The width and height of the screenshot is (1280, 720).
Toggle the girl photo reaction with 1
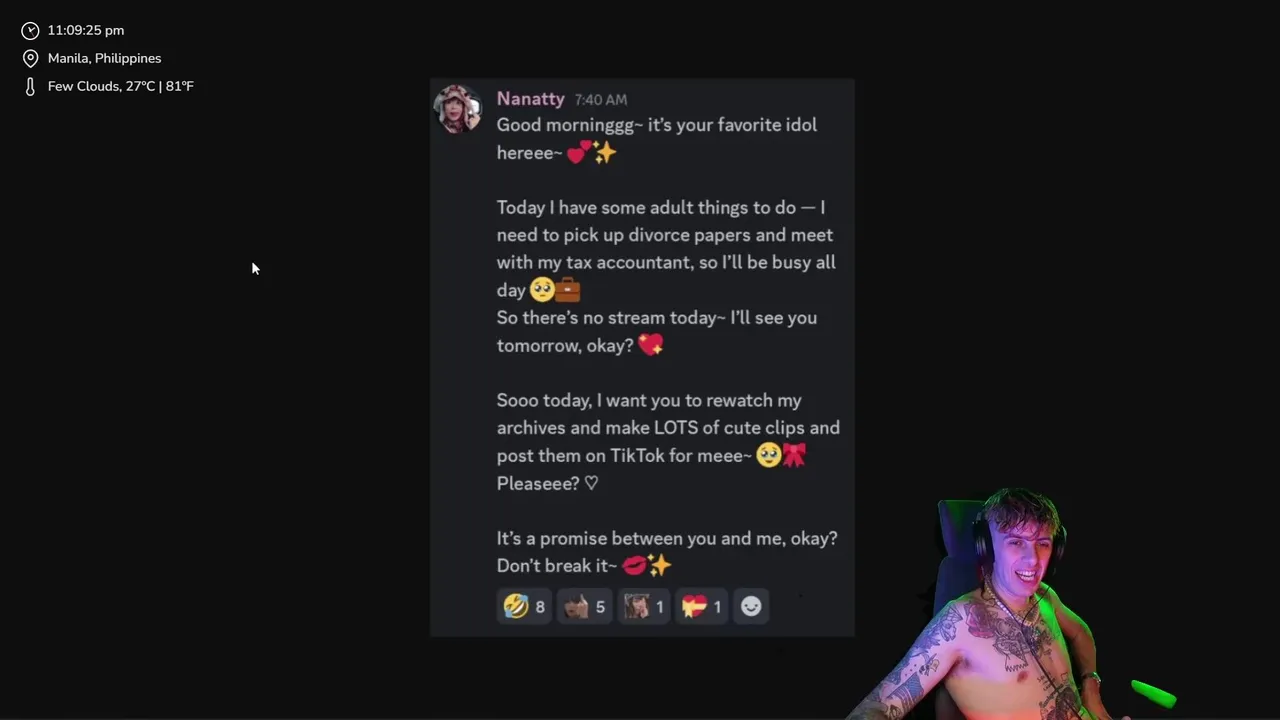(643, 606)
